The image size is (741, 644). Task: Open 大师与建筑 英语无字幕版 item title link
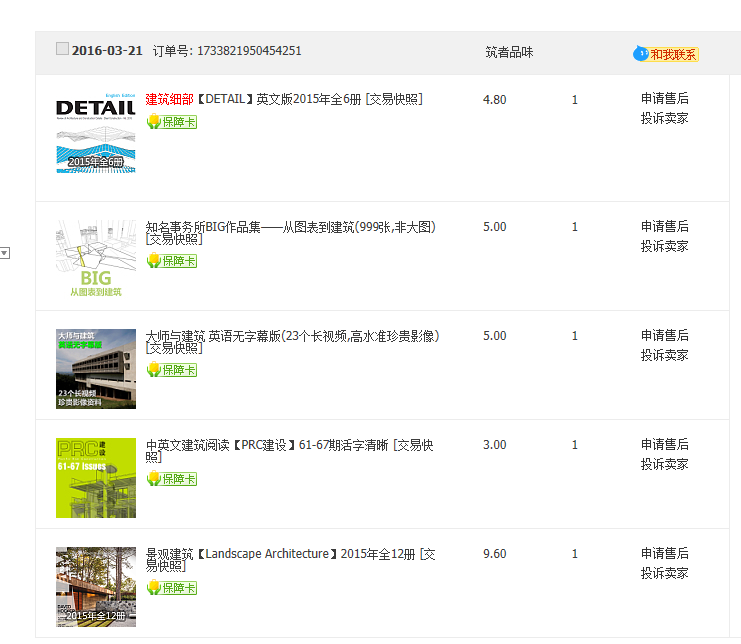[x=292, y=336]
